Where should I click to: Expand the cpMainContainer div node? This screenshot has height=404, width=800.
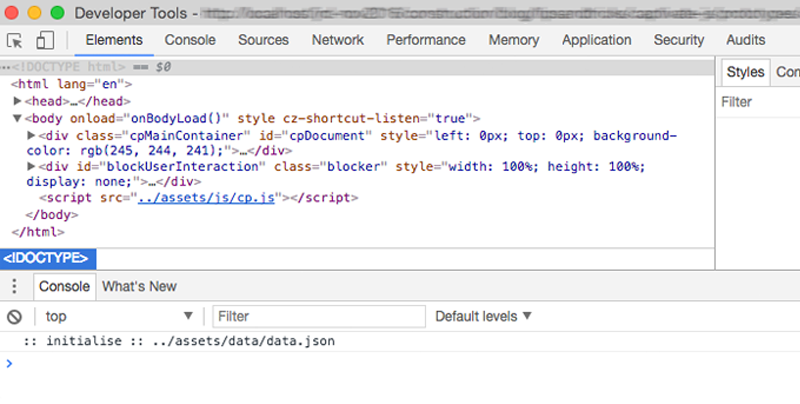point(31,135)
